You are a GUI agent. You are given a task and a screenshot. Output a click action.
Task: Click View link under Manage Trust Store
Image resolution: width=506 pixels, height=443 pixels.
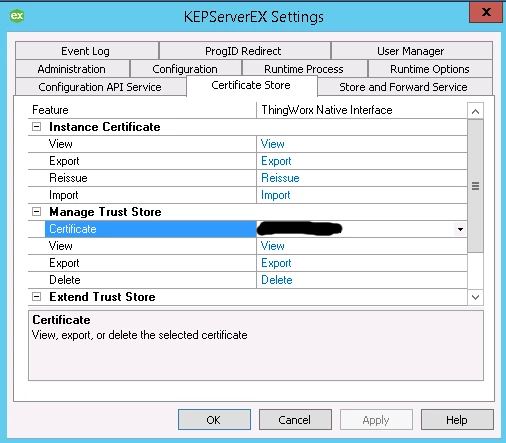coord(273,246)
